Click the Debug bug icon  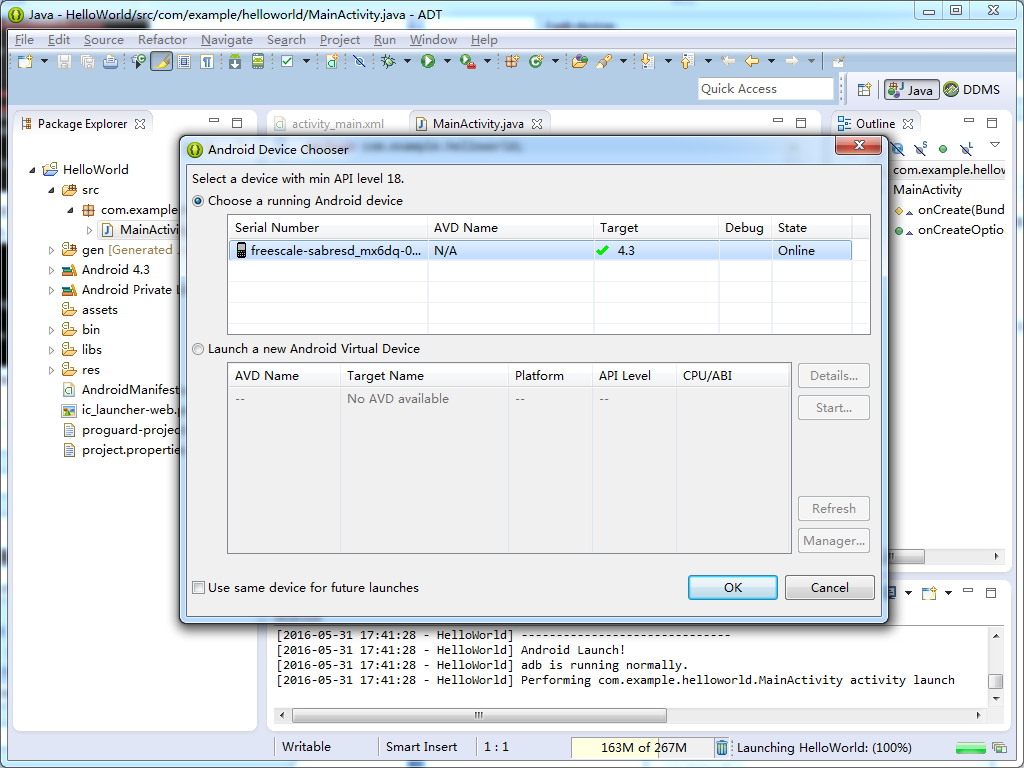pyautogui.click(x=389, y=61)
